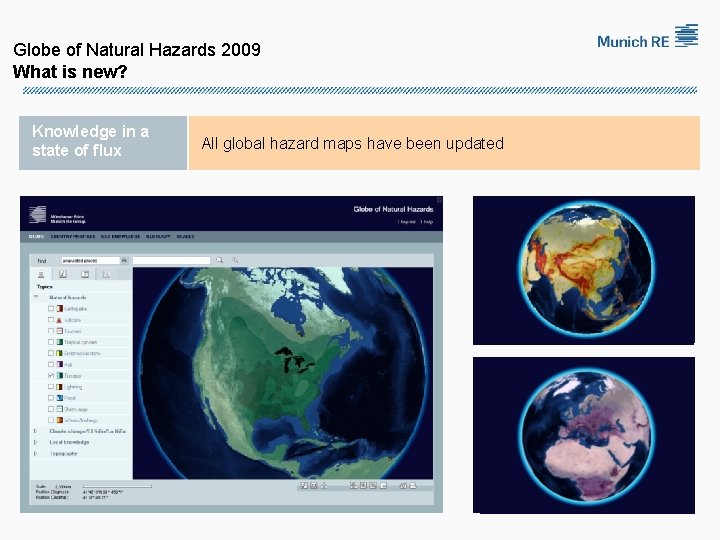This screenshot has height=540, width=720.
Task: Enable the Wildfire checkbox
Action: coord(51,420)
